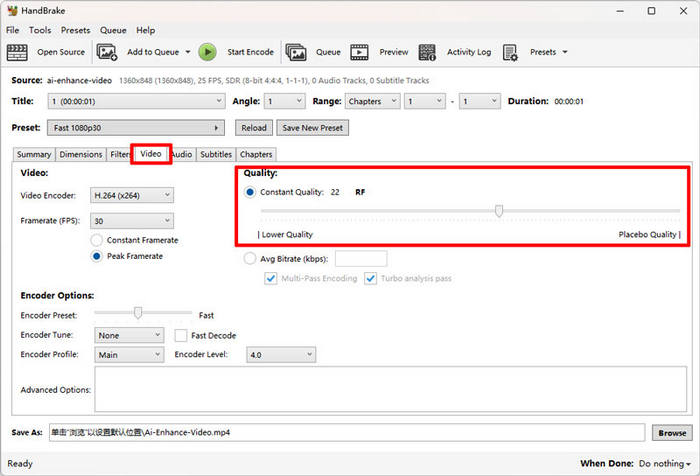The height and width of the screenshot is (476, 700).
Task: Click the Add to Queue image icon
Action: pyautogui.click(x=107, y=52)
